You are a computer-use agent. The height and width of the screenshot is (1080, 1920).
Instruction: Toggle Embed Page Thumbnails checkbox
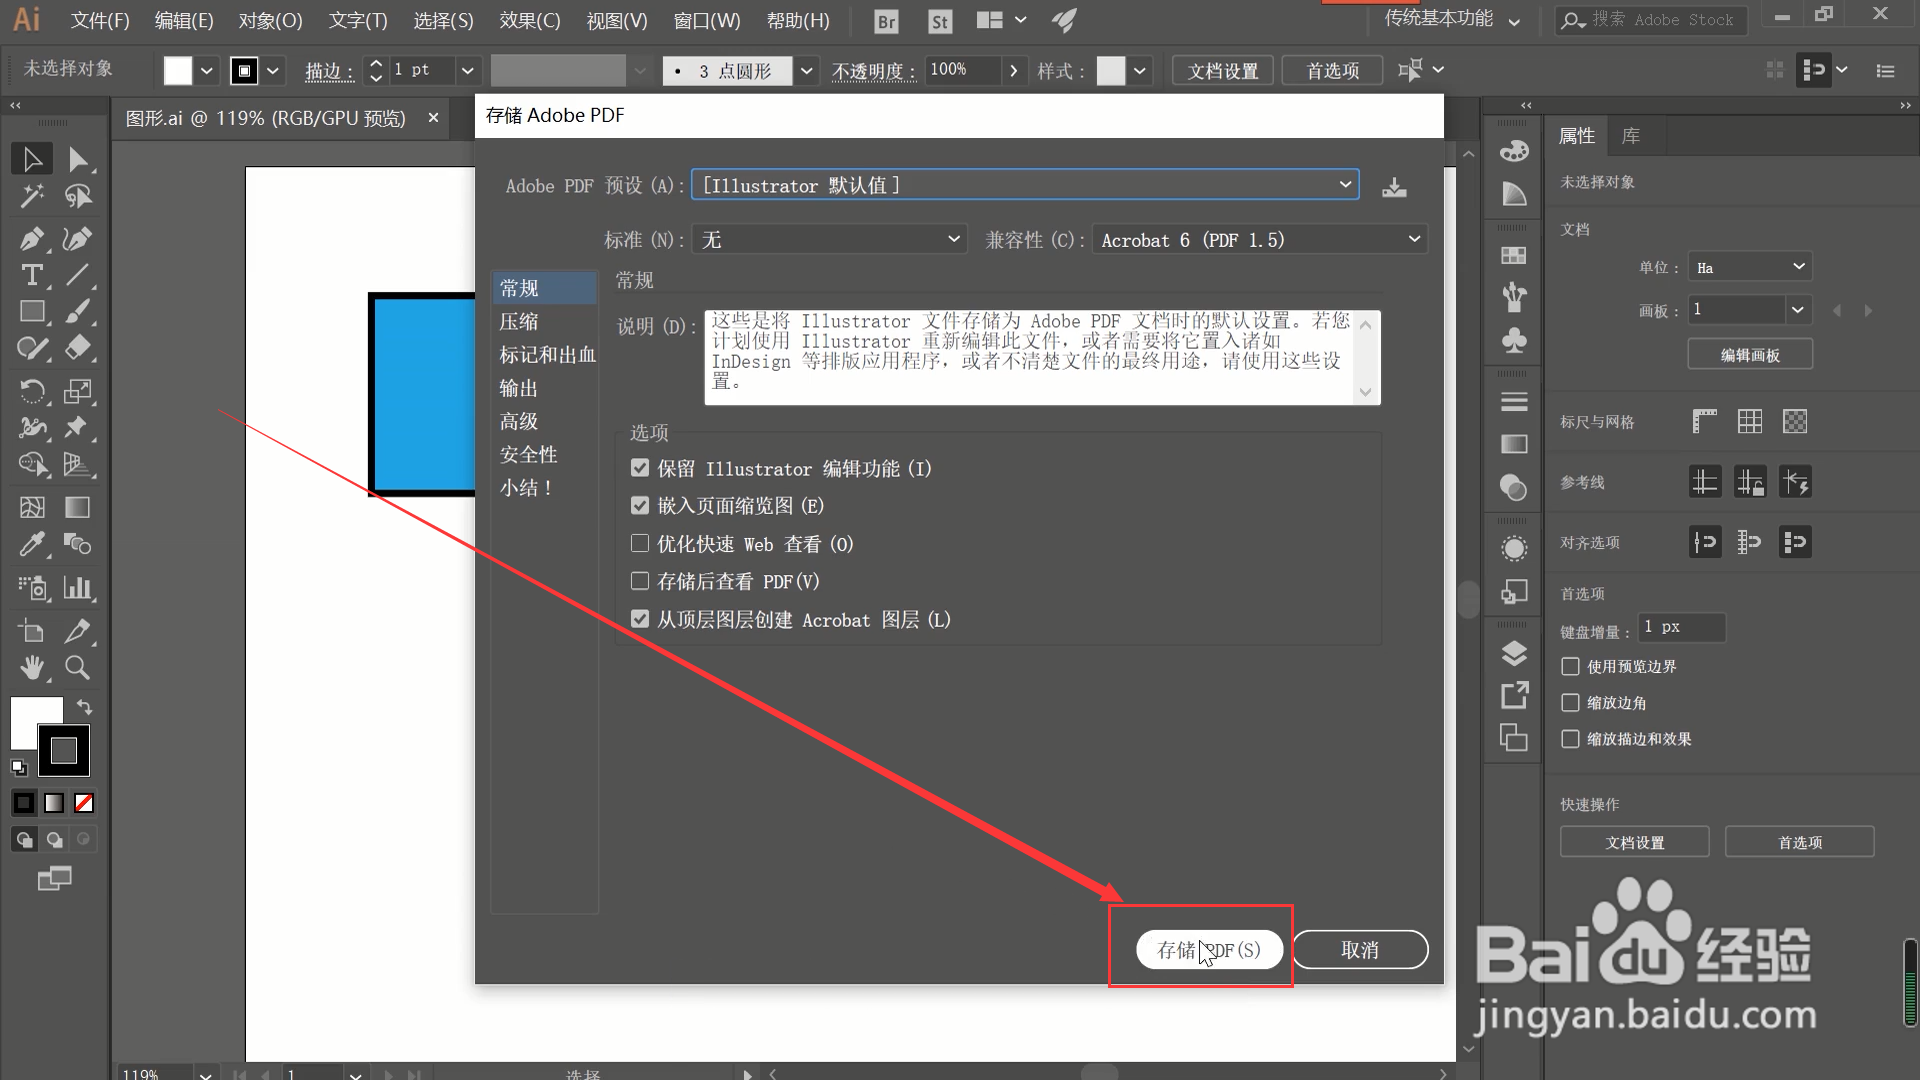click(640, 506)
